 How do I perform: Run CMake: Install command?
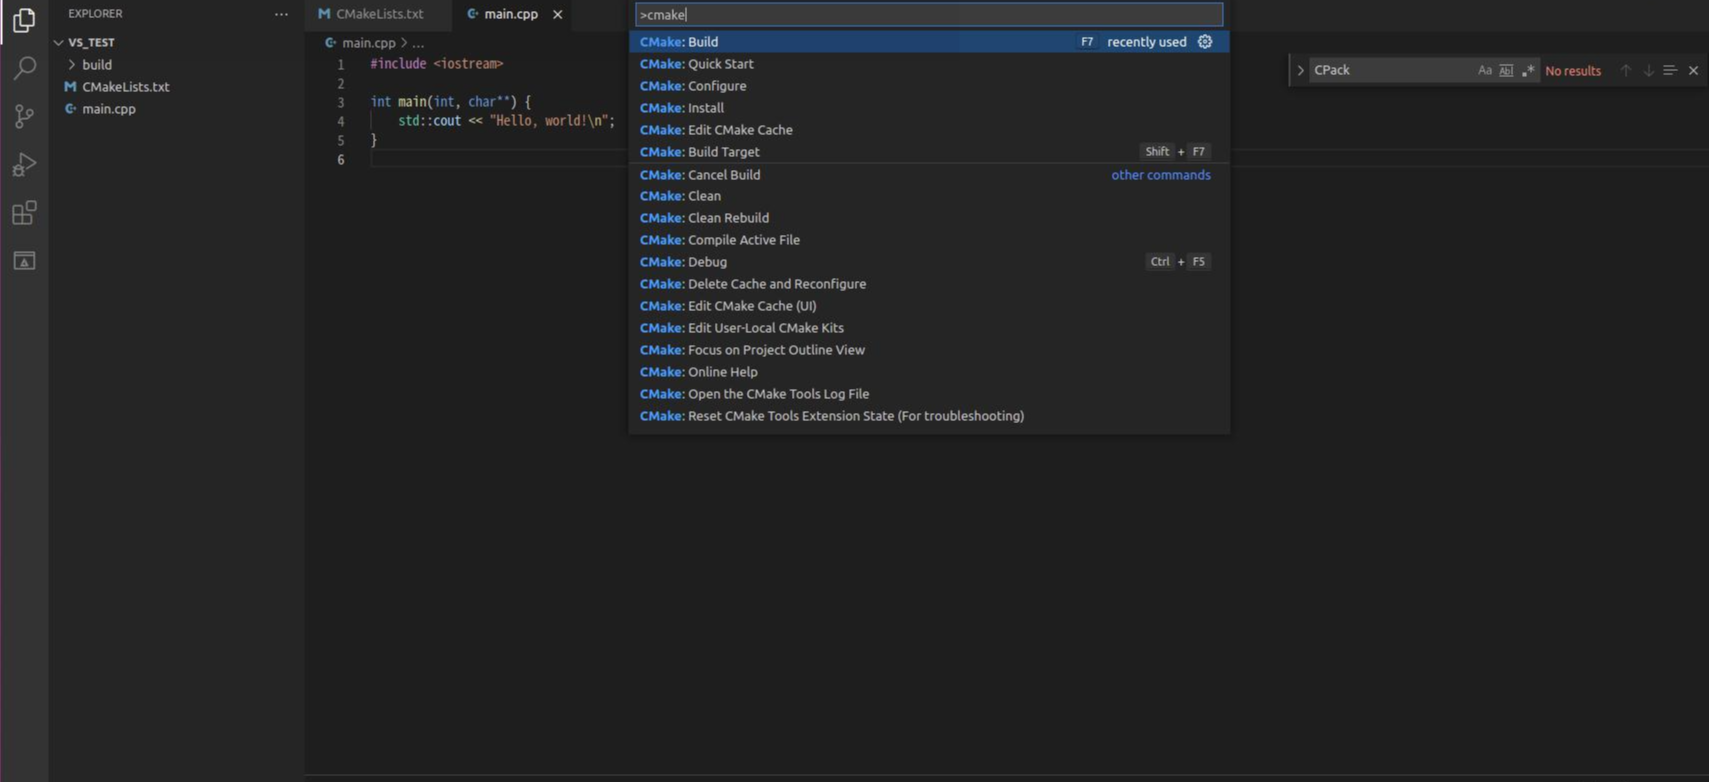[929, 108]
